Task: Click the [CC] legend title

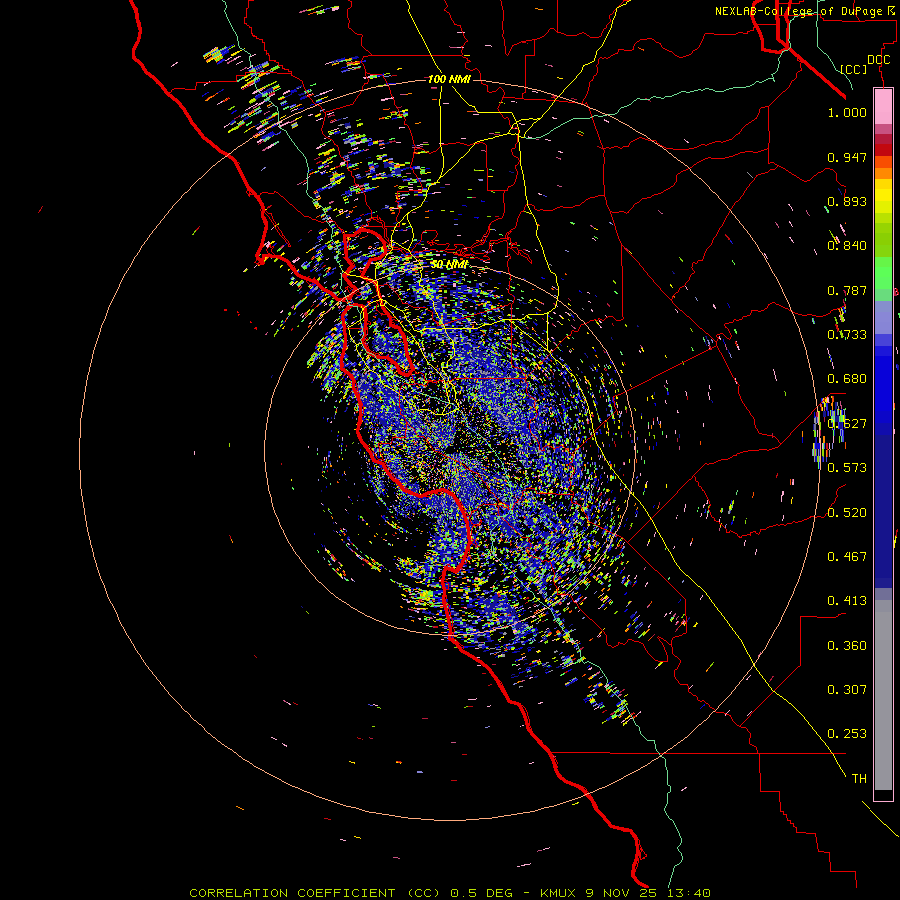Action: point(854,69)
